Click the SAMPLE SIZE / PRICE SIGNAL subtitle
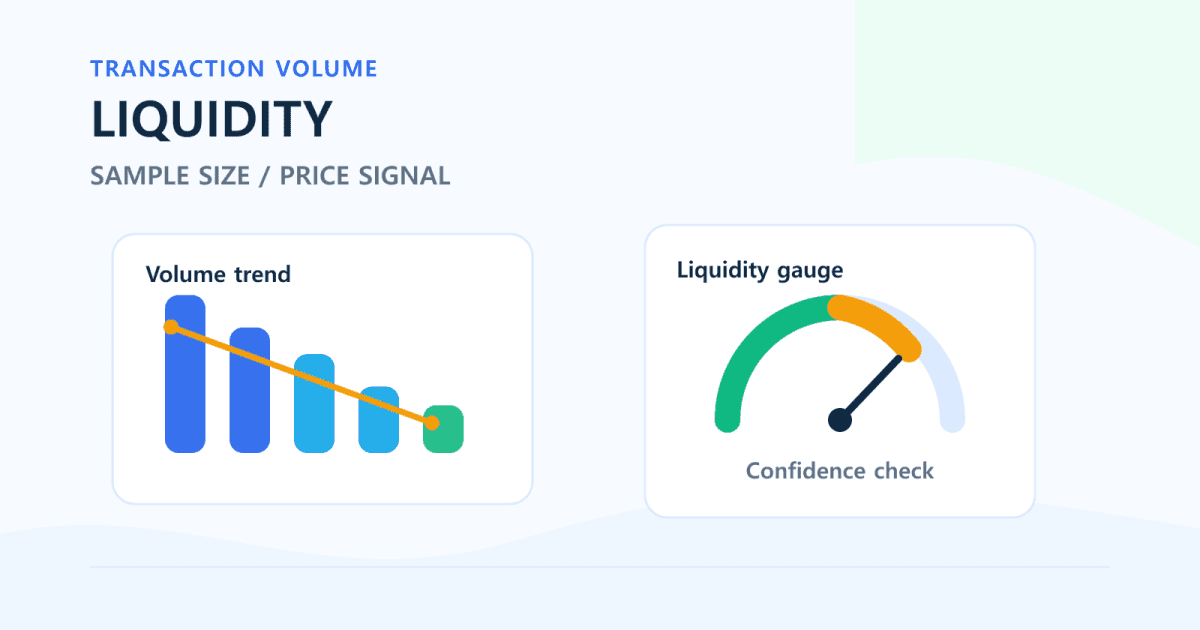This screenshot has height=630, width=1200. click(270, 176)
